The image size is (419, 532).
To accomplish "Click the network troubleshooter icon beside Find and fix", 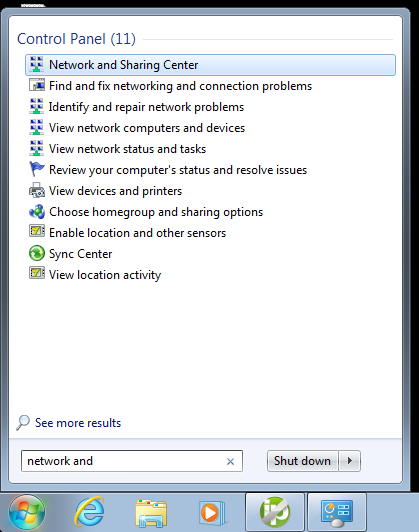I will (x=37, y=85).
